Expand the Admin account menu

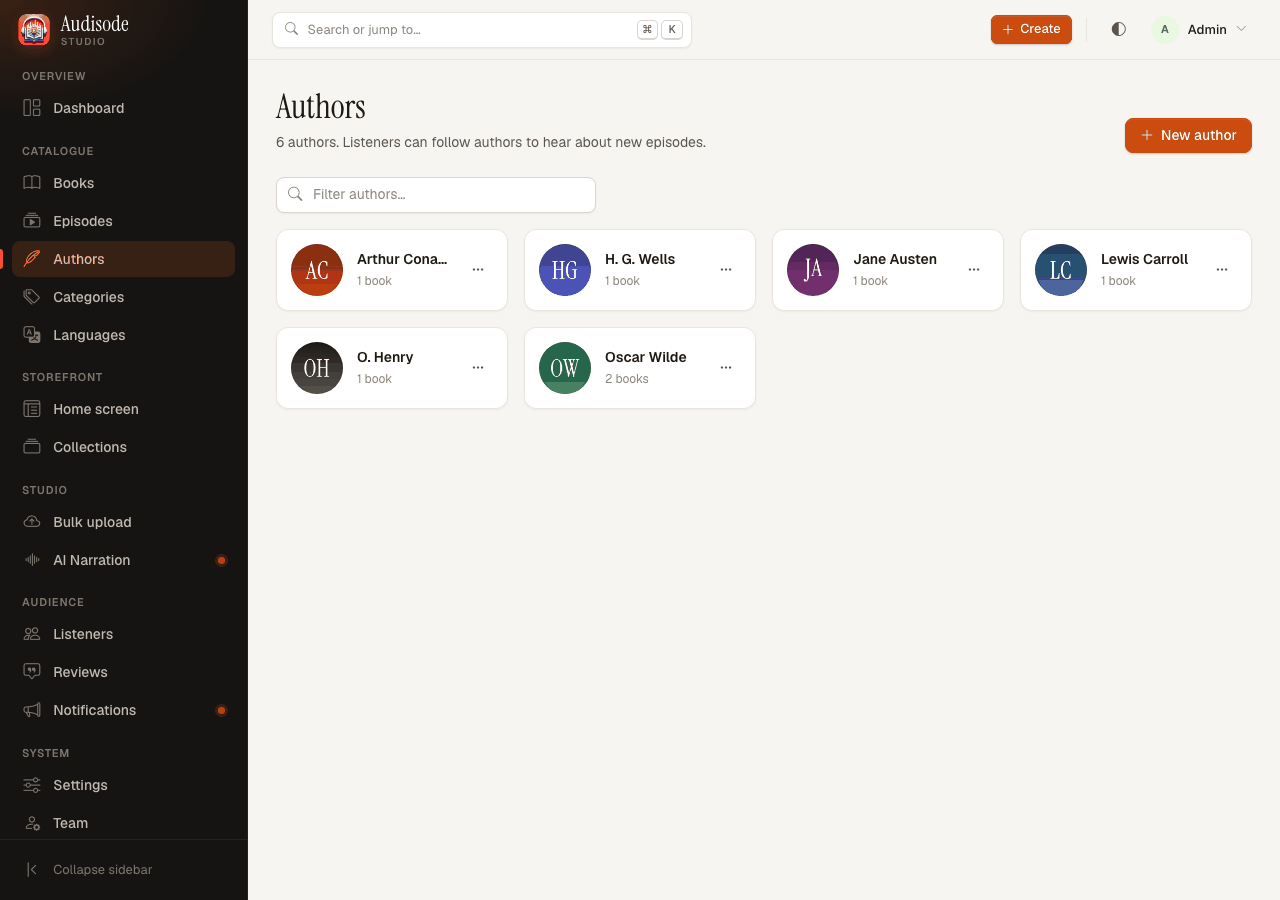(x=1200, y=30)
